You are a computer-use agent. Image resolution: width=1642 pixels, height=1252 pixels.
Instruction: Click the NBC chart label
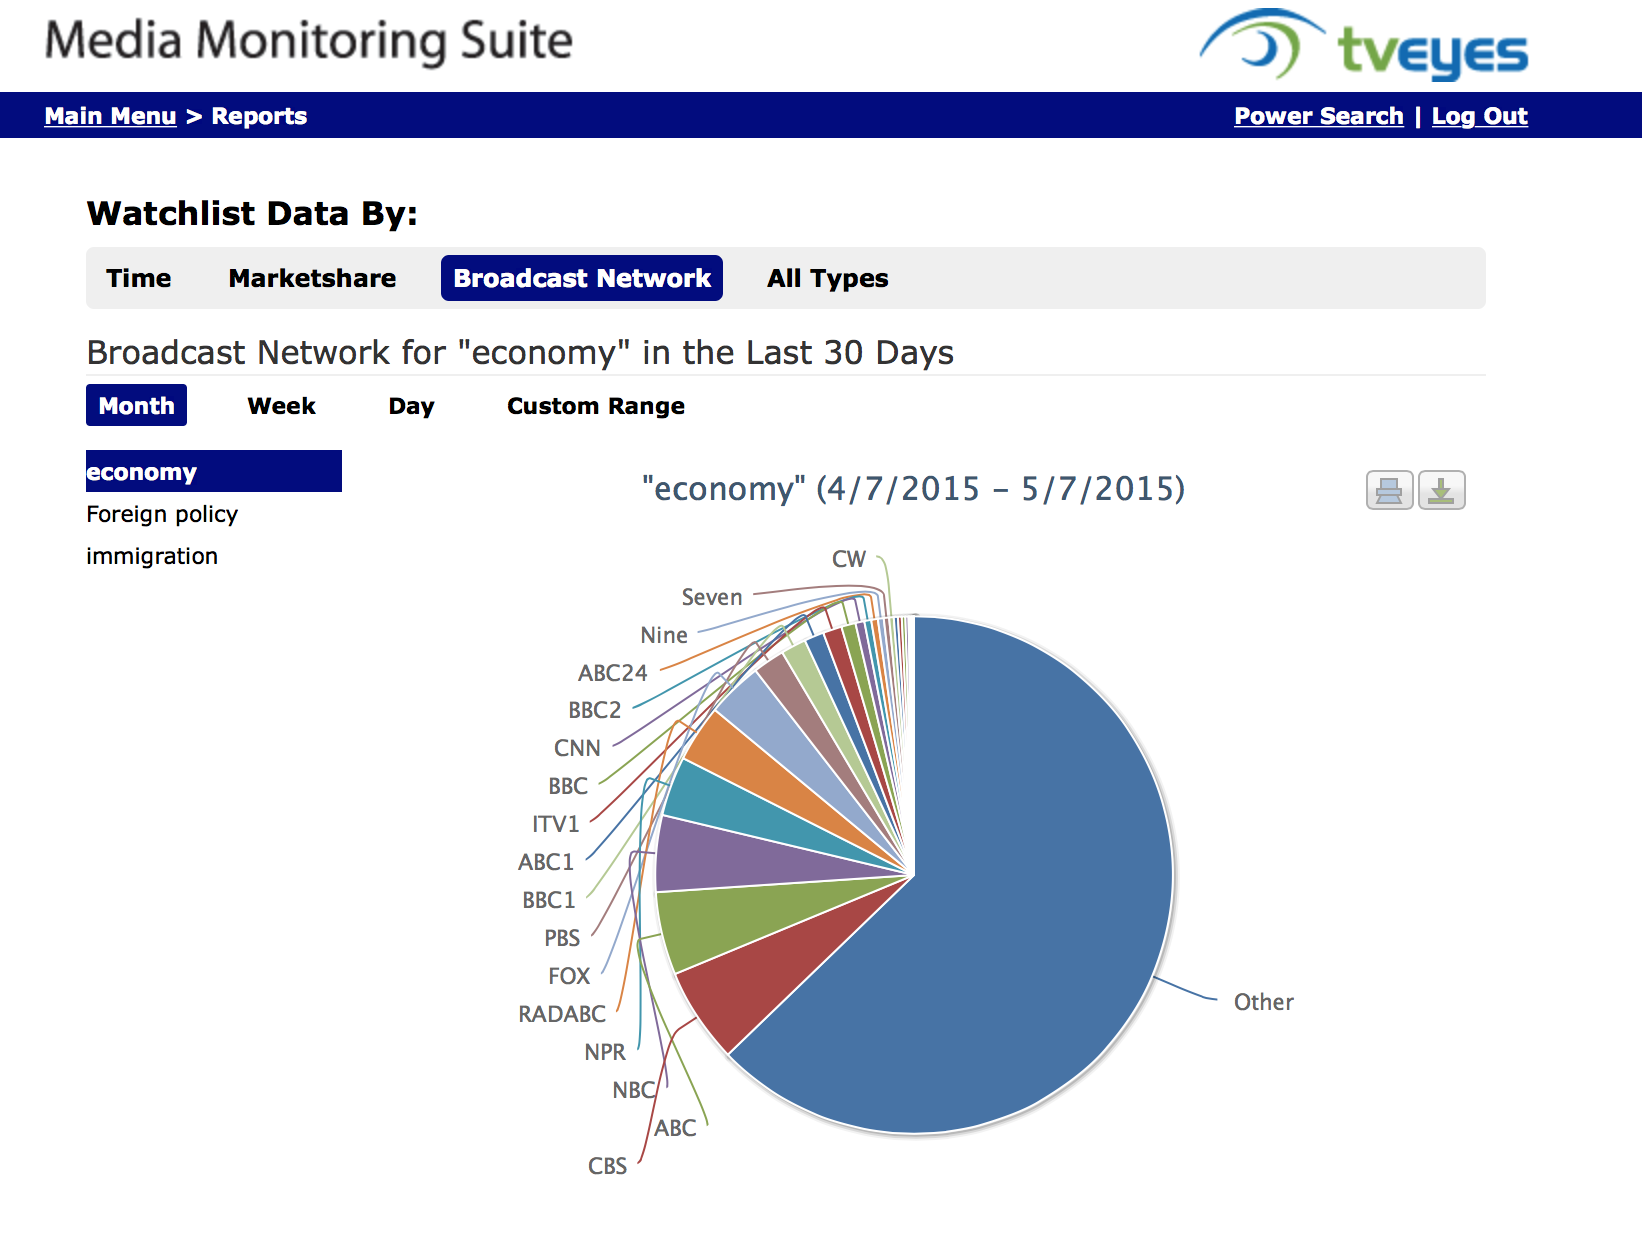tap(633, 1090)
